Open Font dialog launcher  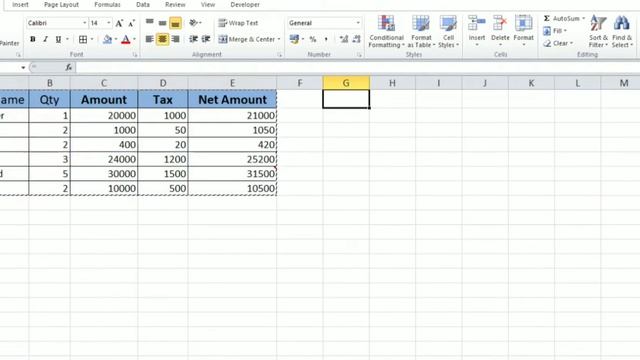click(135, 55)
